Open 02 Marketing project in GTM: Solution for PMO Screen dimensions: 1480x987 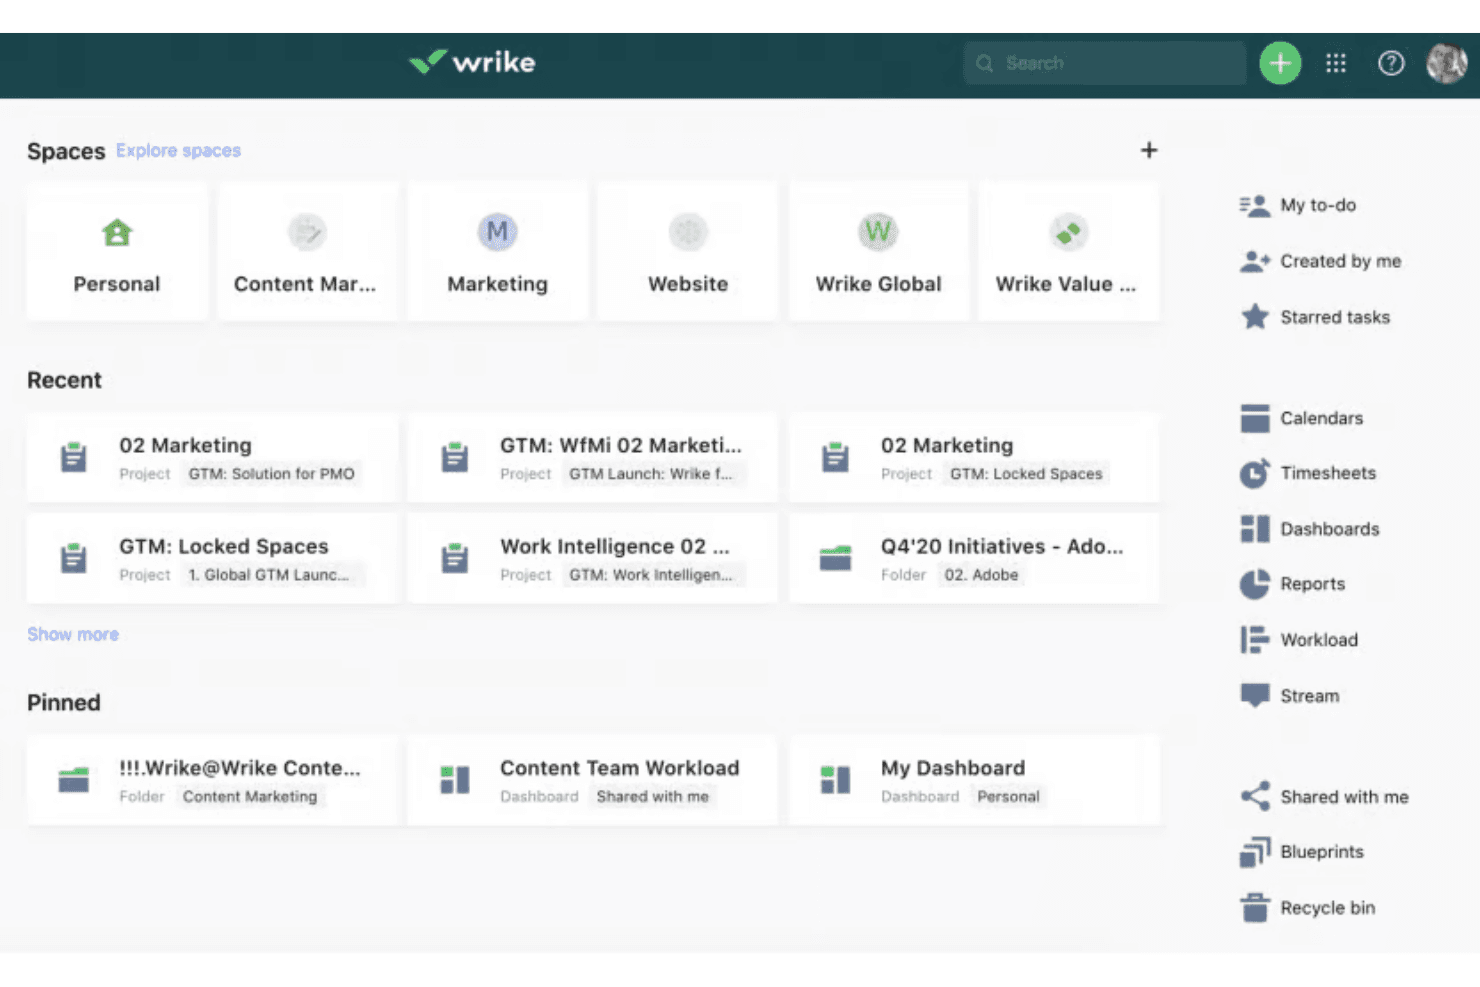pyautogui.click(x=212, y=458)
